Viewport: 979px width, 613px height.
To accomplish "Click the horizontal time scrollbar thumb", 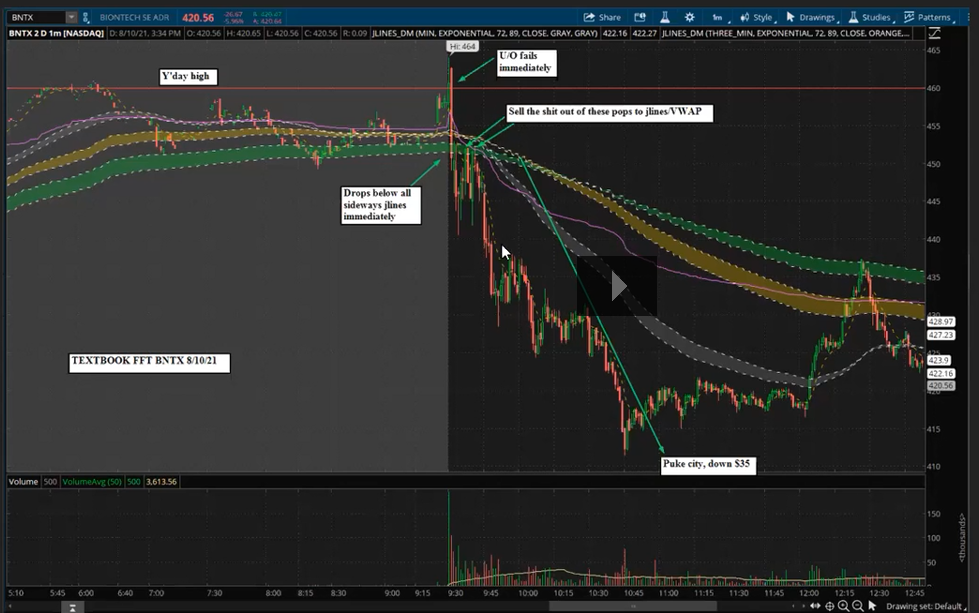I will point(632,606).
